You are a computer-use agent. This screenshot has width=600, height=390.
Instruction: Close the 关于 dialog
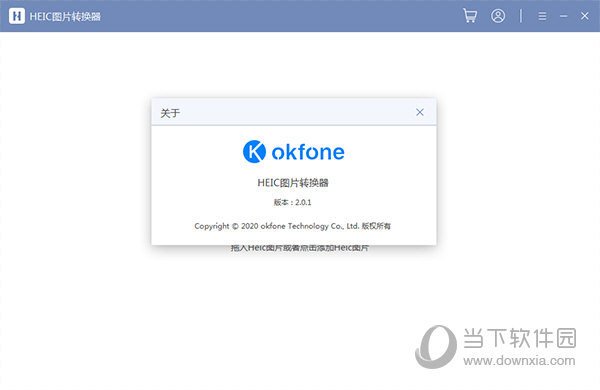click(x=420, y=112)
